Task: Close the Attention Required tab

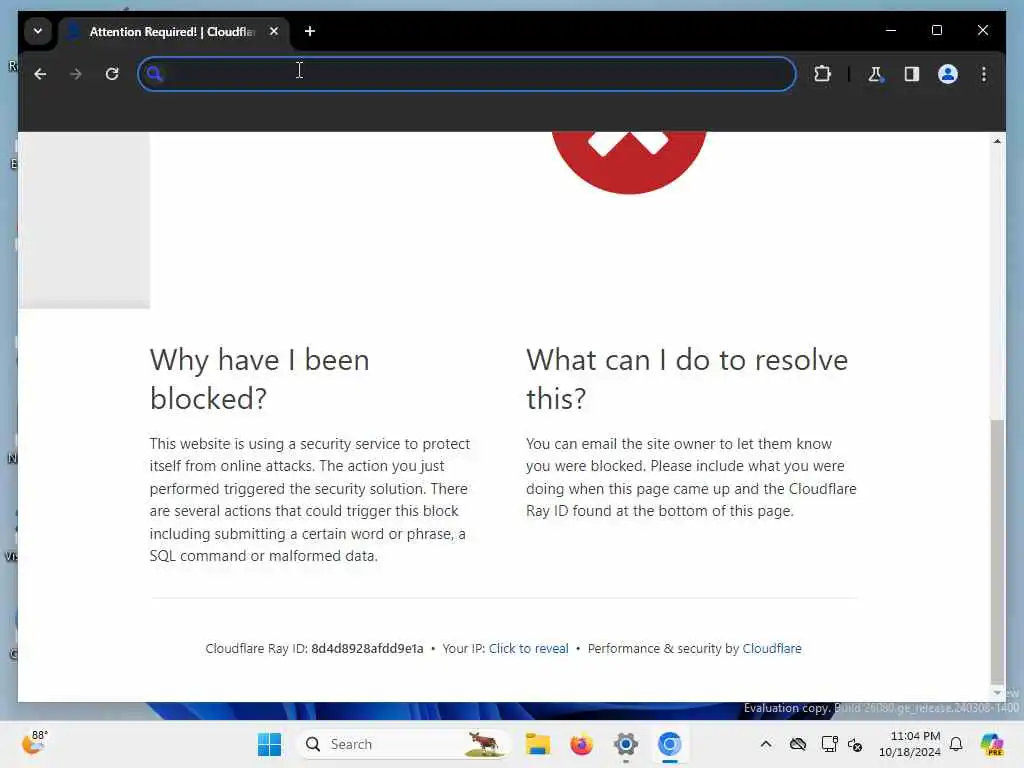Action: 274,31
